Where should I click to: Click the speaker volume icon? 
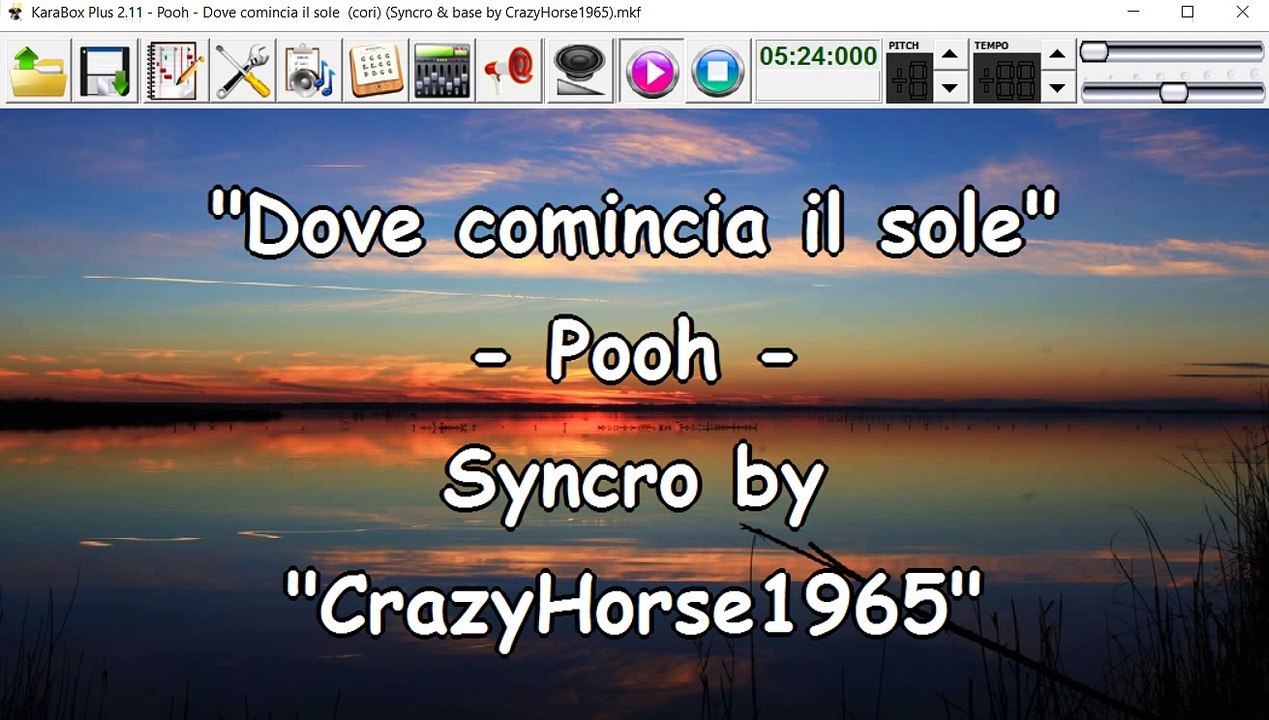click(580, 71)
